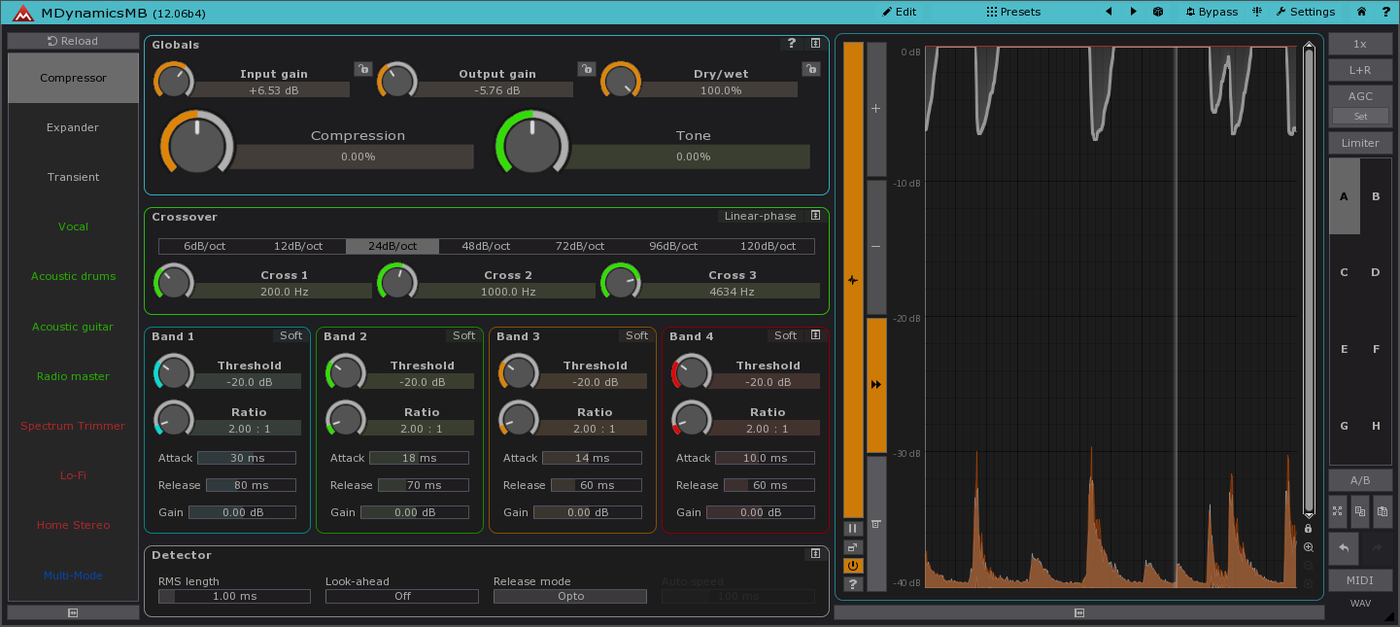The width and height of the screenshot is (1400, 627).
Task: Click the undo arrow button
Action: [x=1343, y=548]
